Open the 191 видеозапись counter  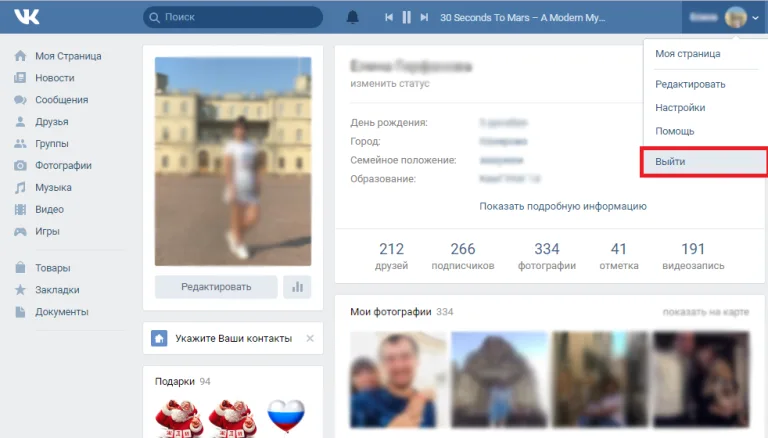tap(693, 256)
